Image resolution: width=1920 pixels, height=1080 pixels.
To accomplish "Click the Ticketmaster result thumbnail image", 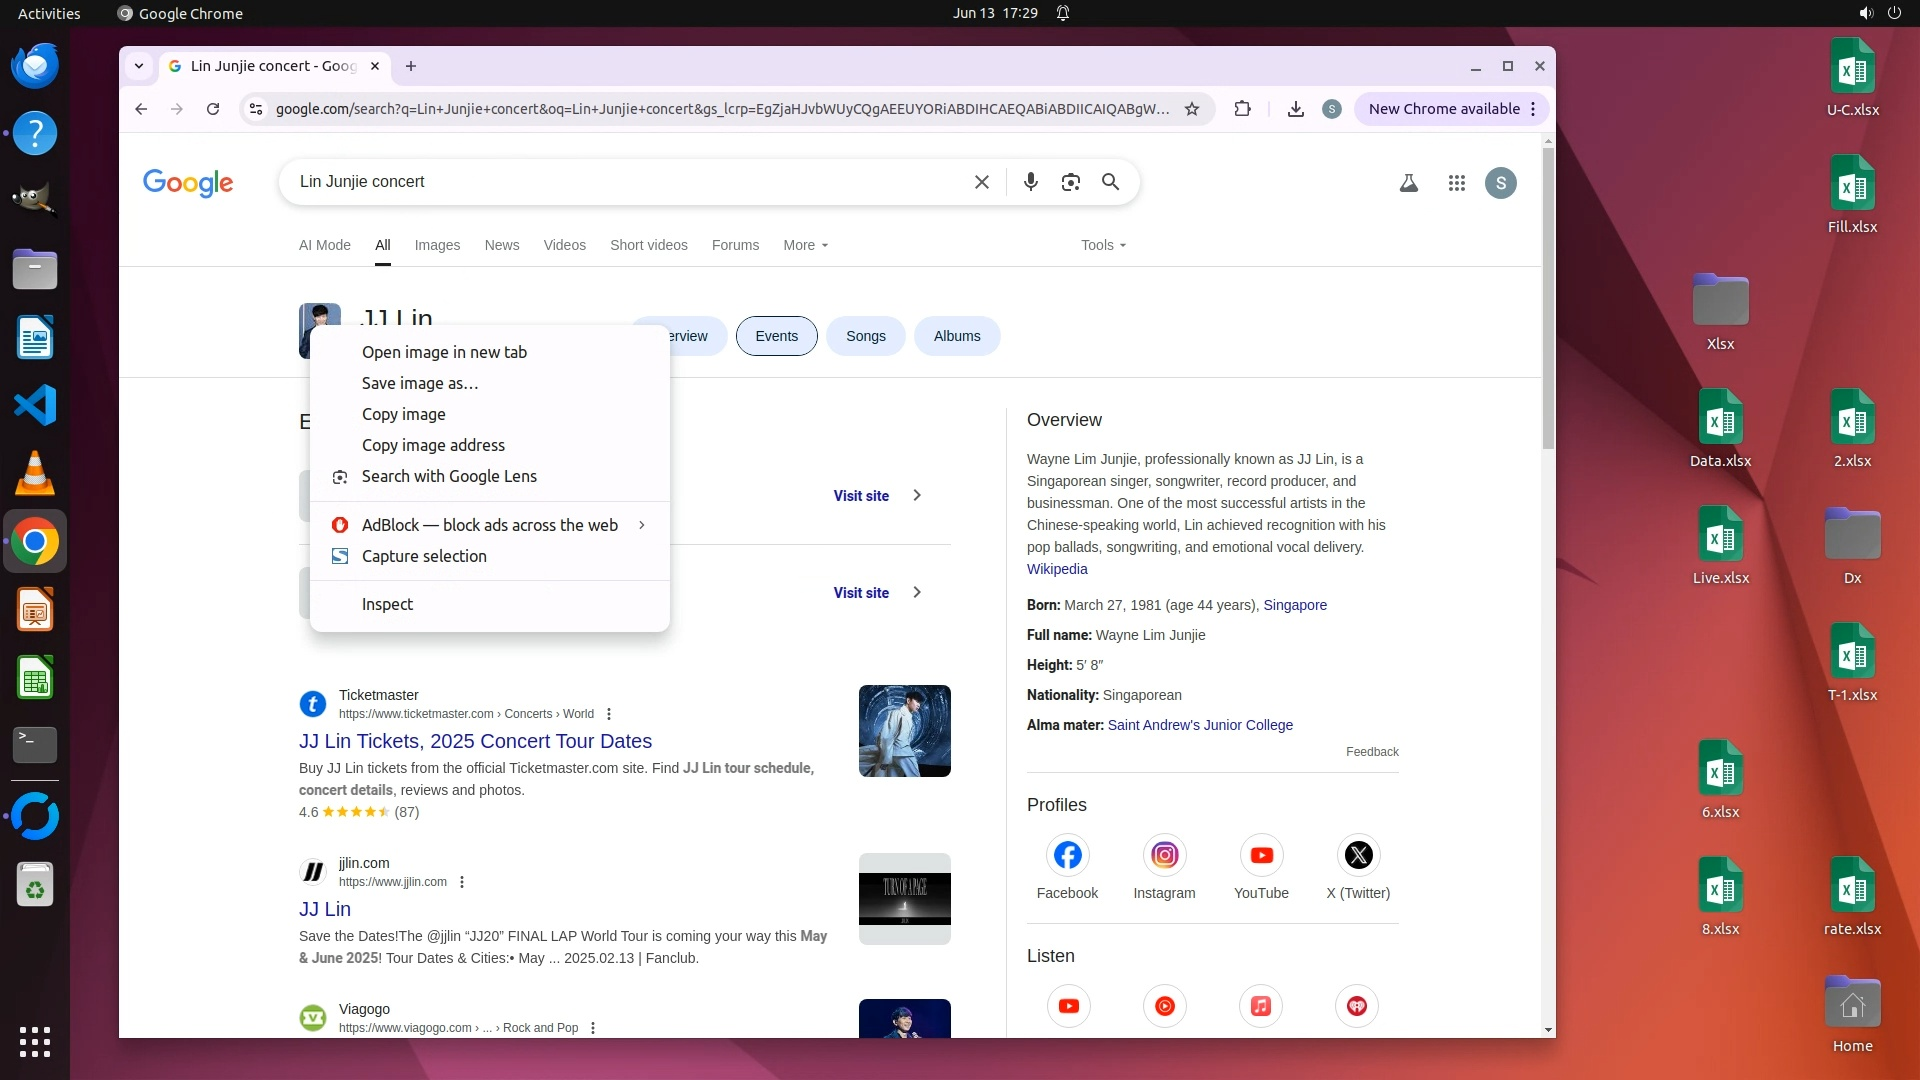I will 904,731.
